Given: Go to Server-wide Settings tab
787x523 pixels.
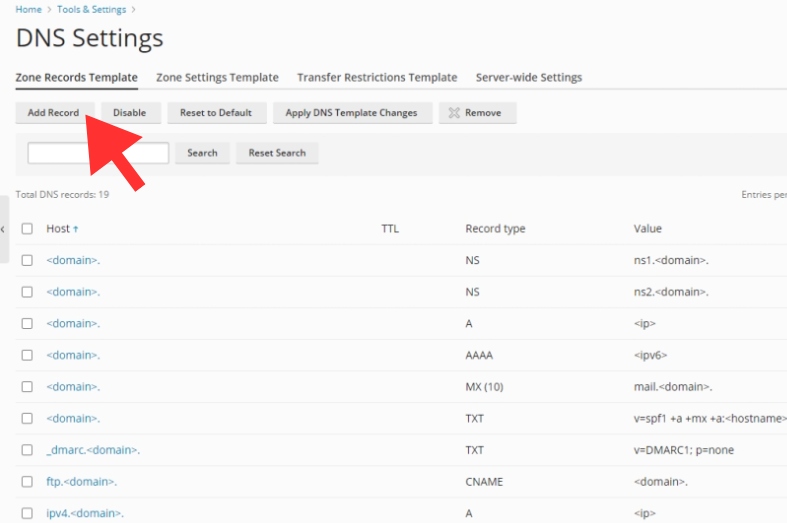Looking at the screenshot, I should 528,77.
